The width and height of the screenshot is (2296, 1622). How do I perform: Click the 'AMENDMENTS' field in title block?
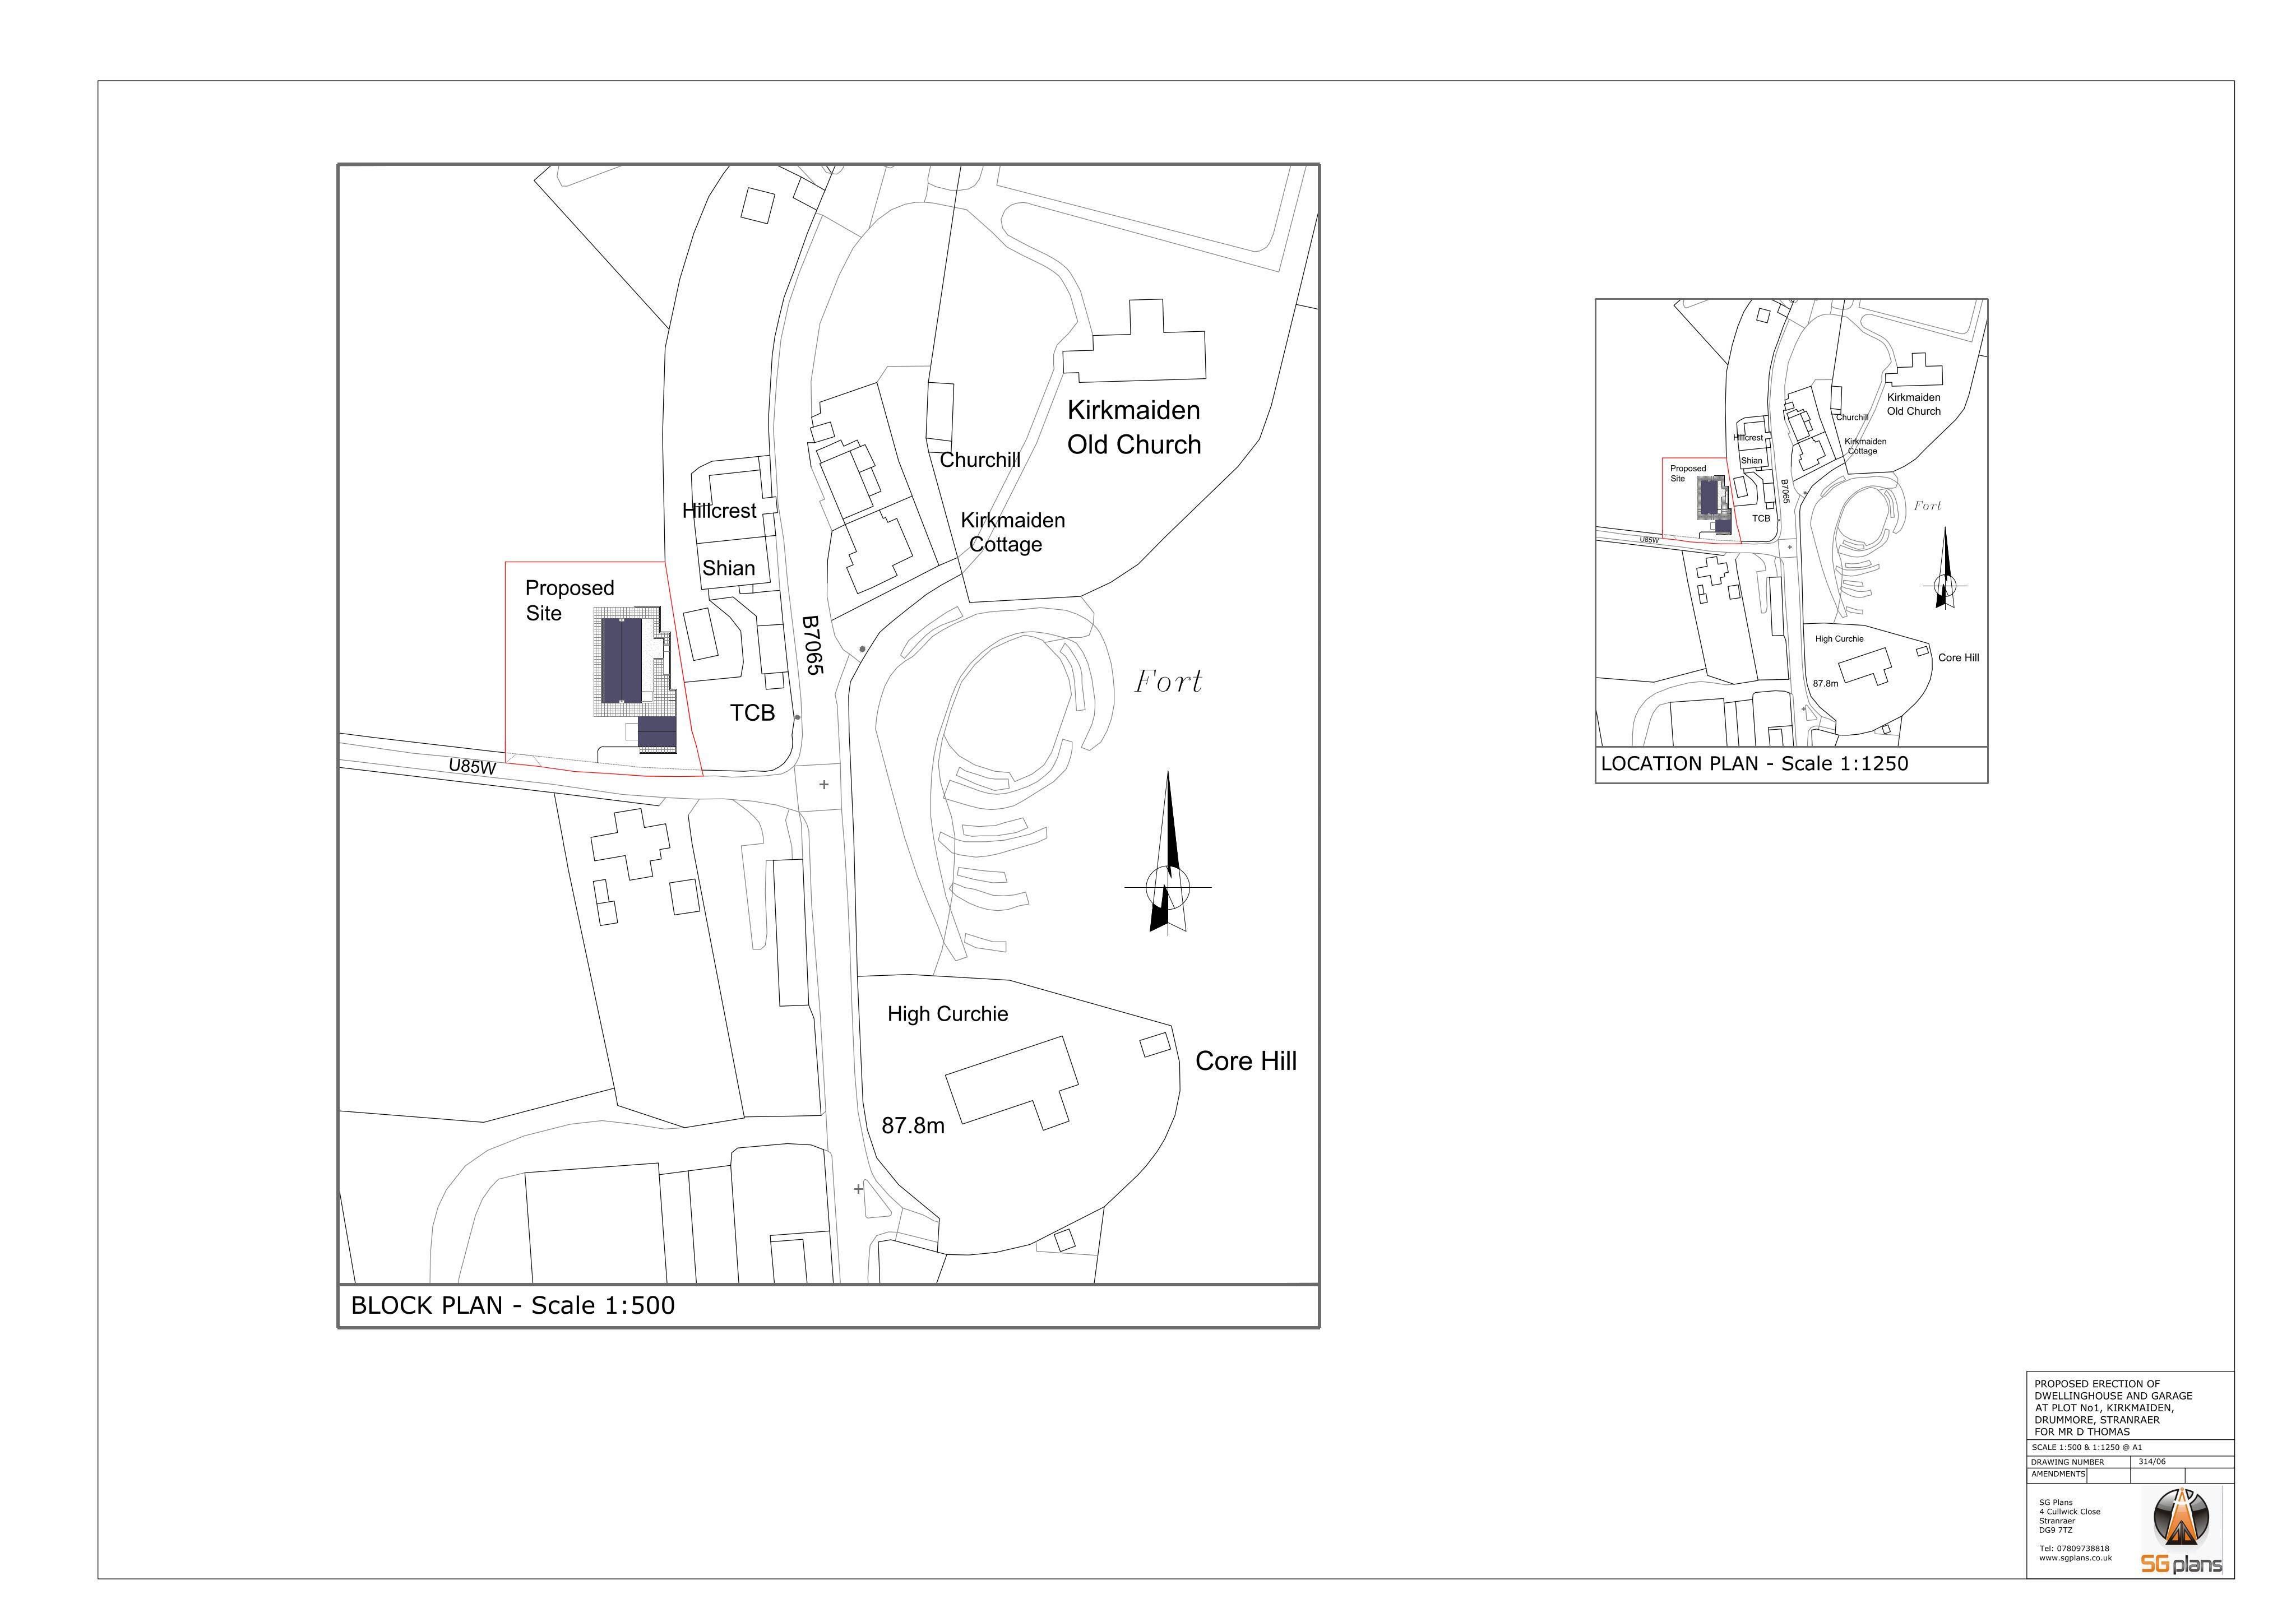tap(2058, 1475)
